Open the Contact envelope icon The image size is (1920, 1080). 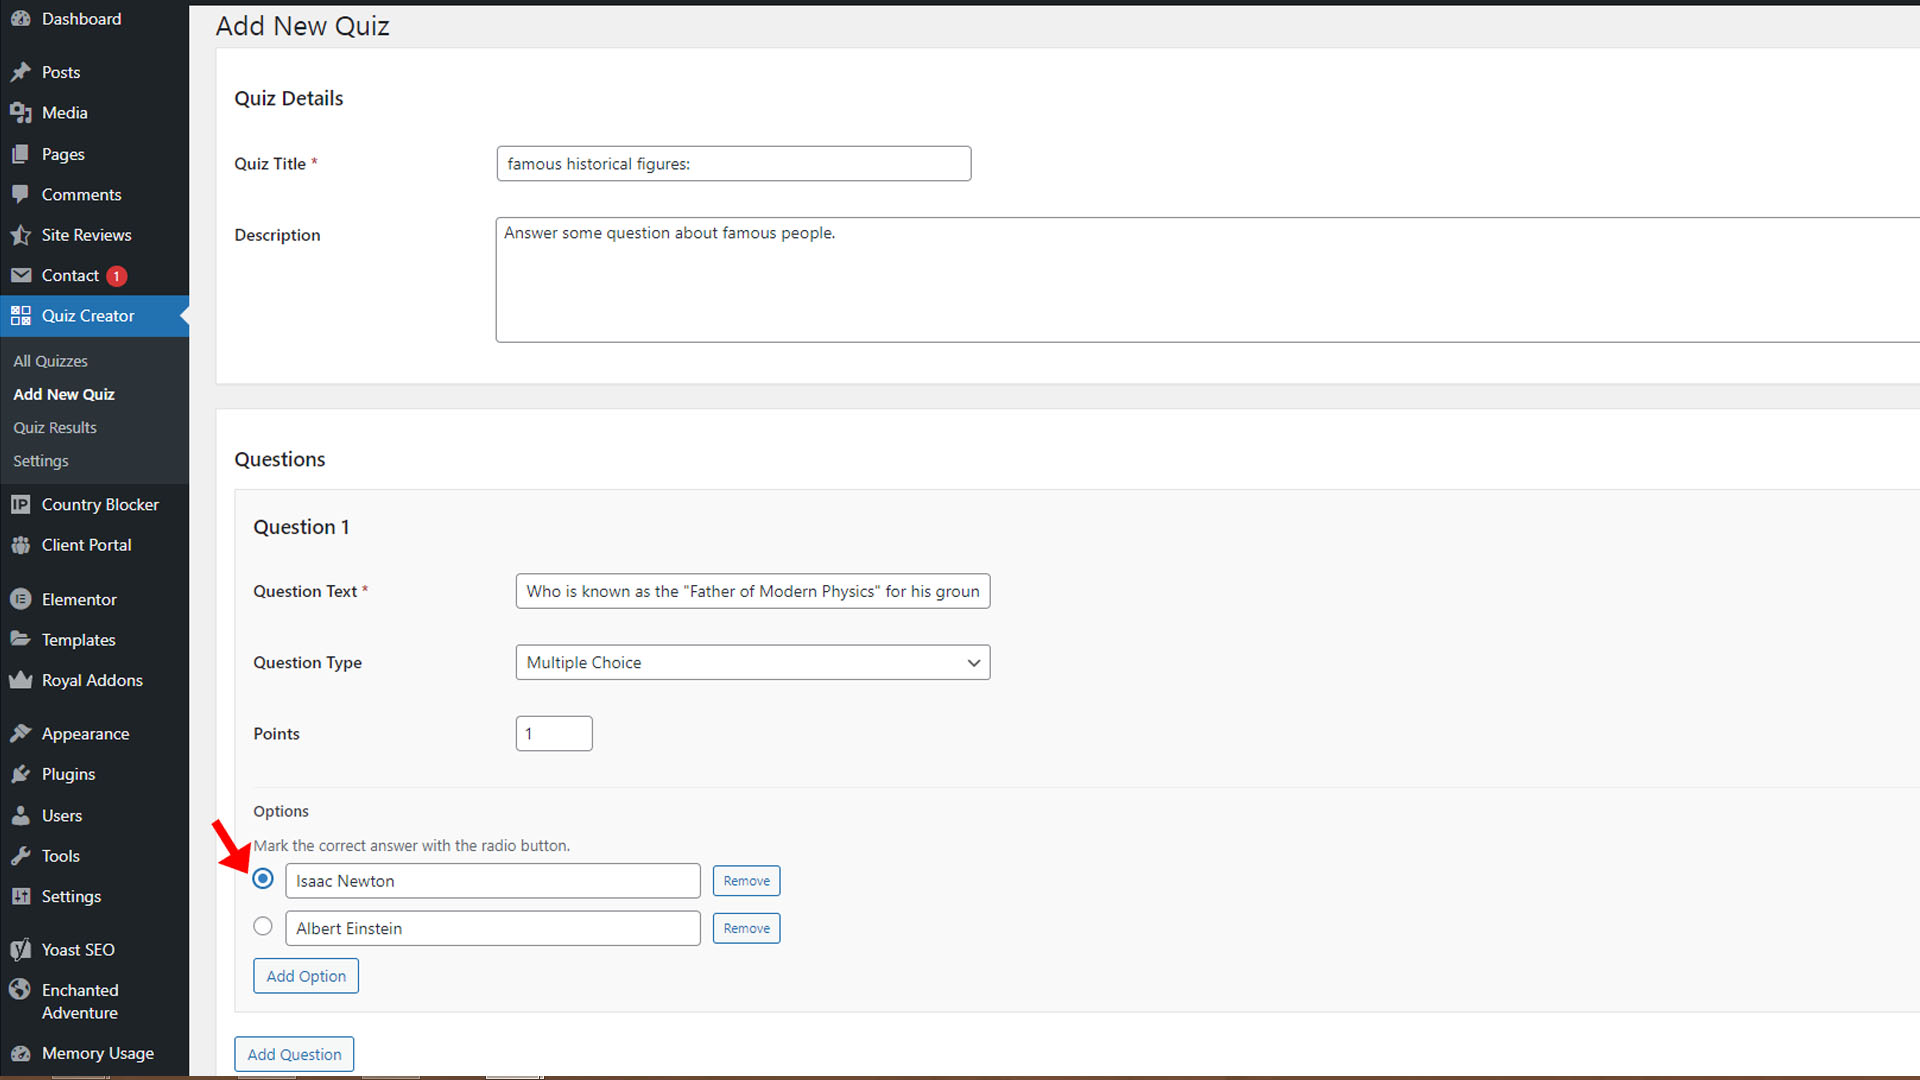tap(21, 275)
